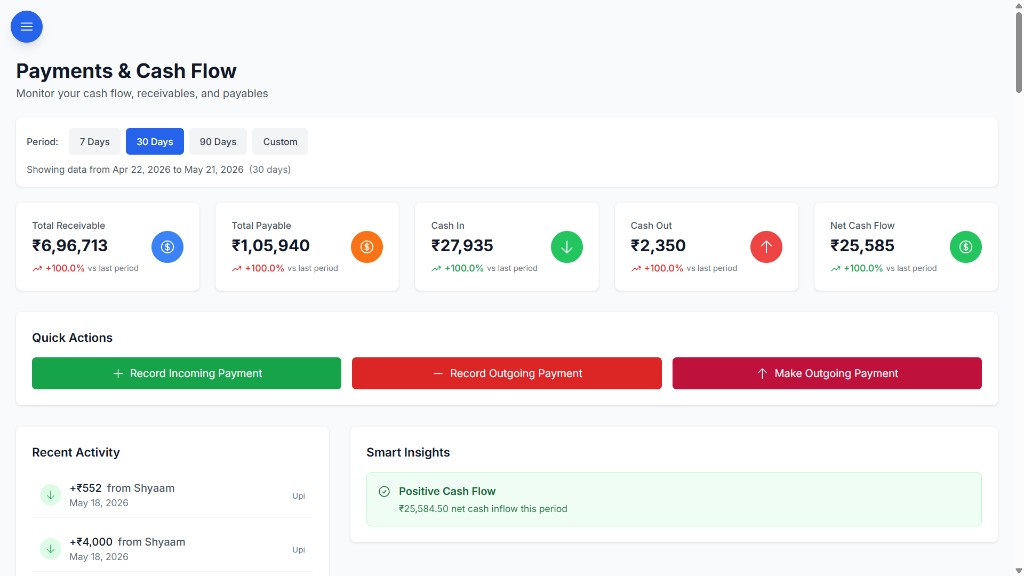Click the trend arrow under Total Receivable
This screenshot has width=1024, height=576.
click(37, 268)
